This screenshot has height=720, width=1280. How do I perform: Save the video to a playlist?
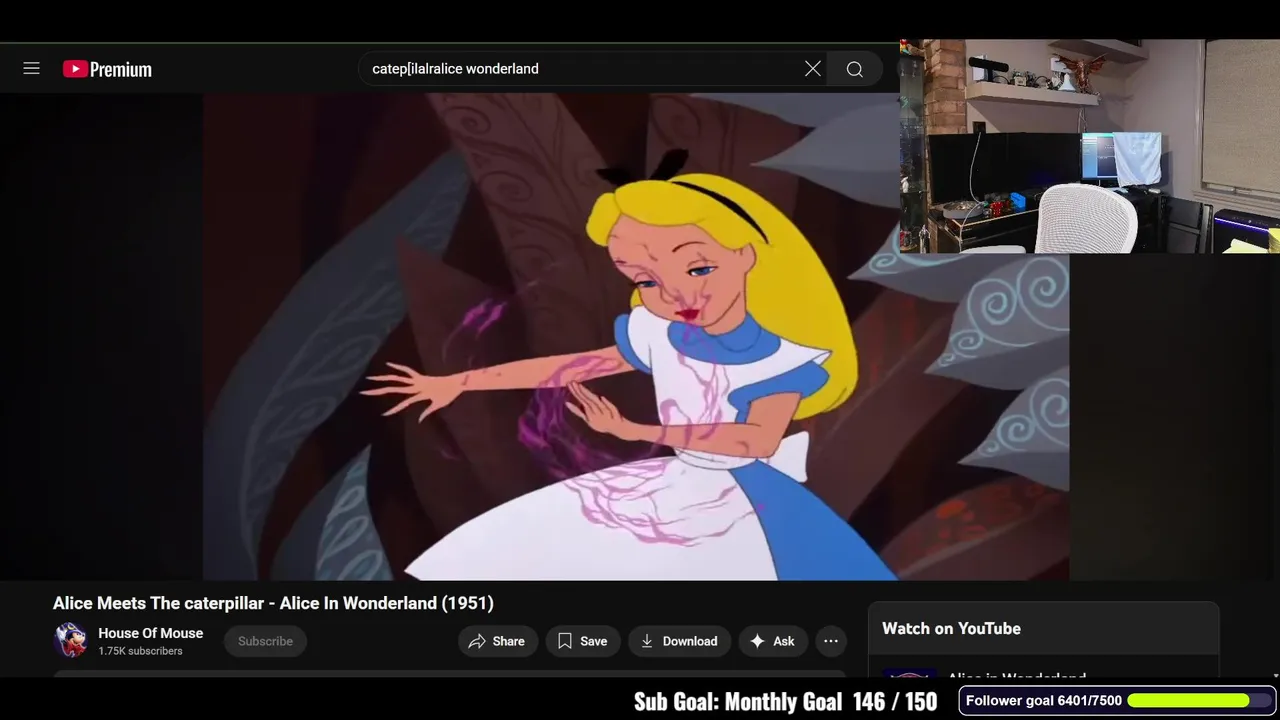coord(583,641)
